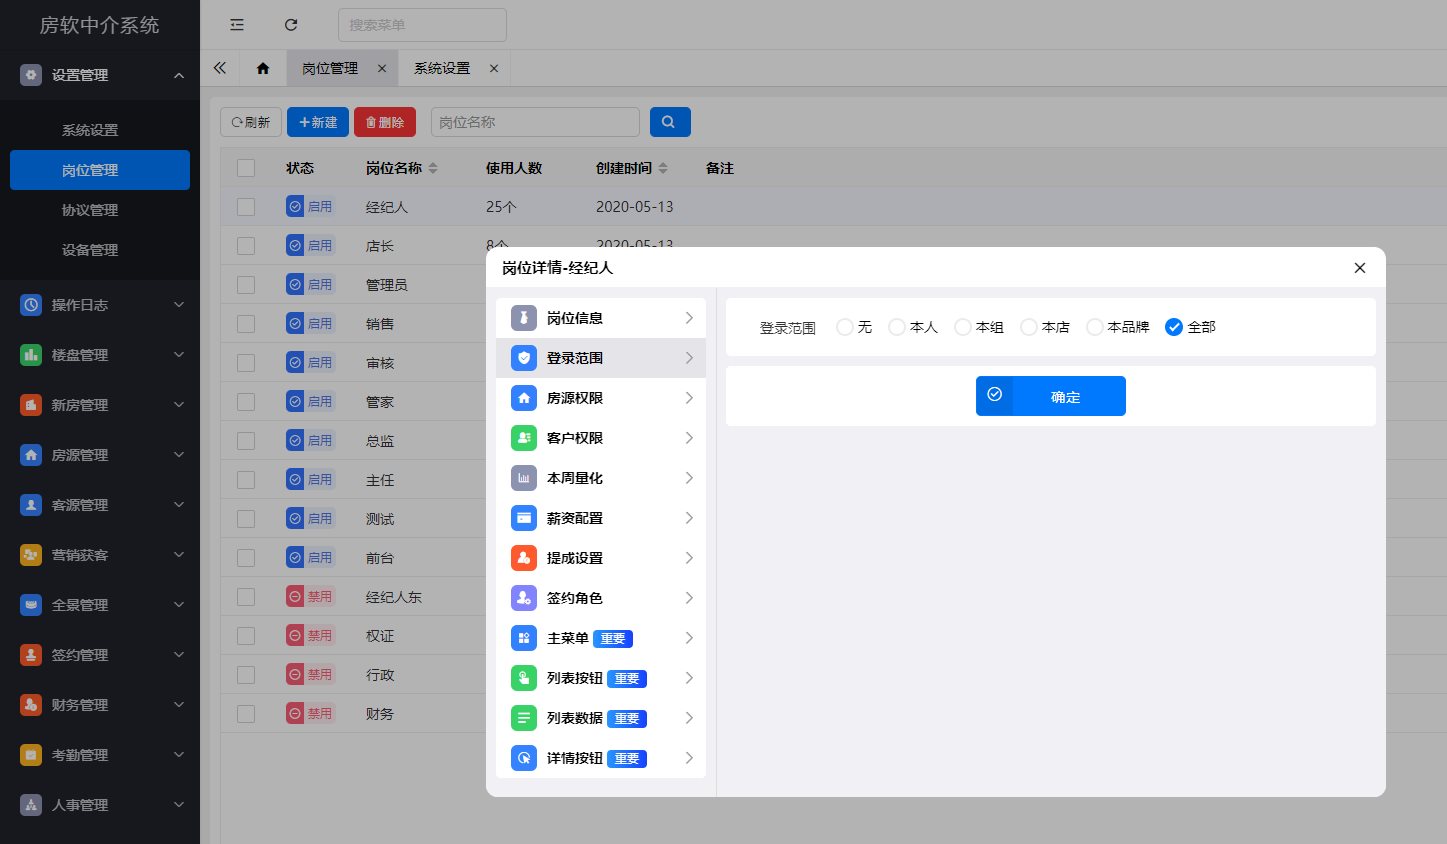Open 详情按钮 cursor icon entry
This screenshot has height=844, width=1447.
tap(524, 758)
